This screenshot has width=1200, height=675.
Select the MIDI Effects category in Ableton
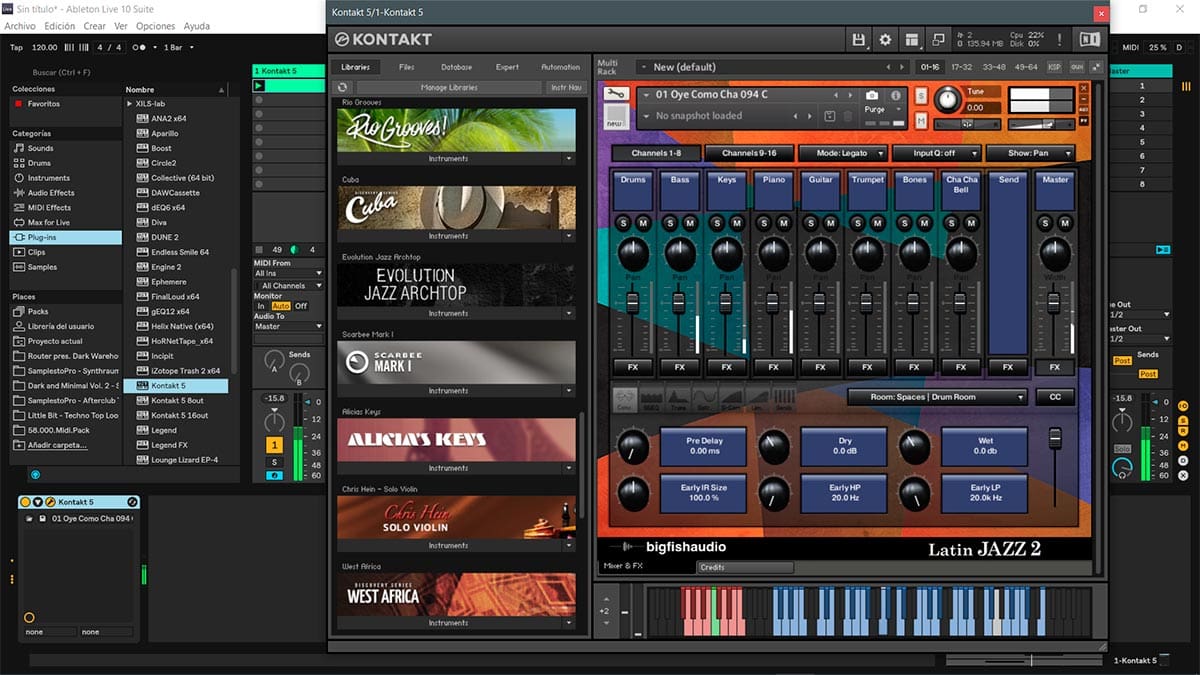(x=49, y=208)
